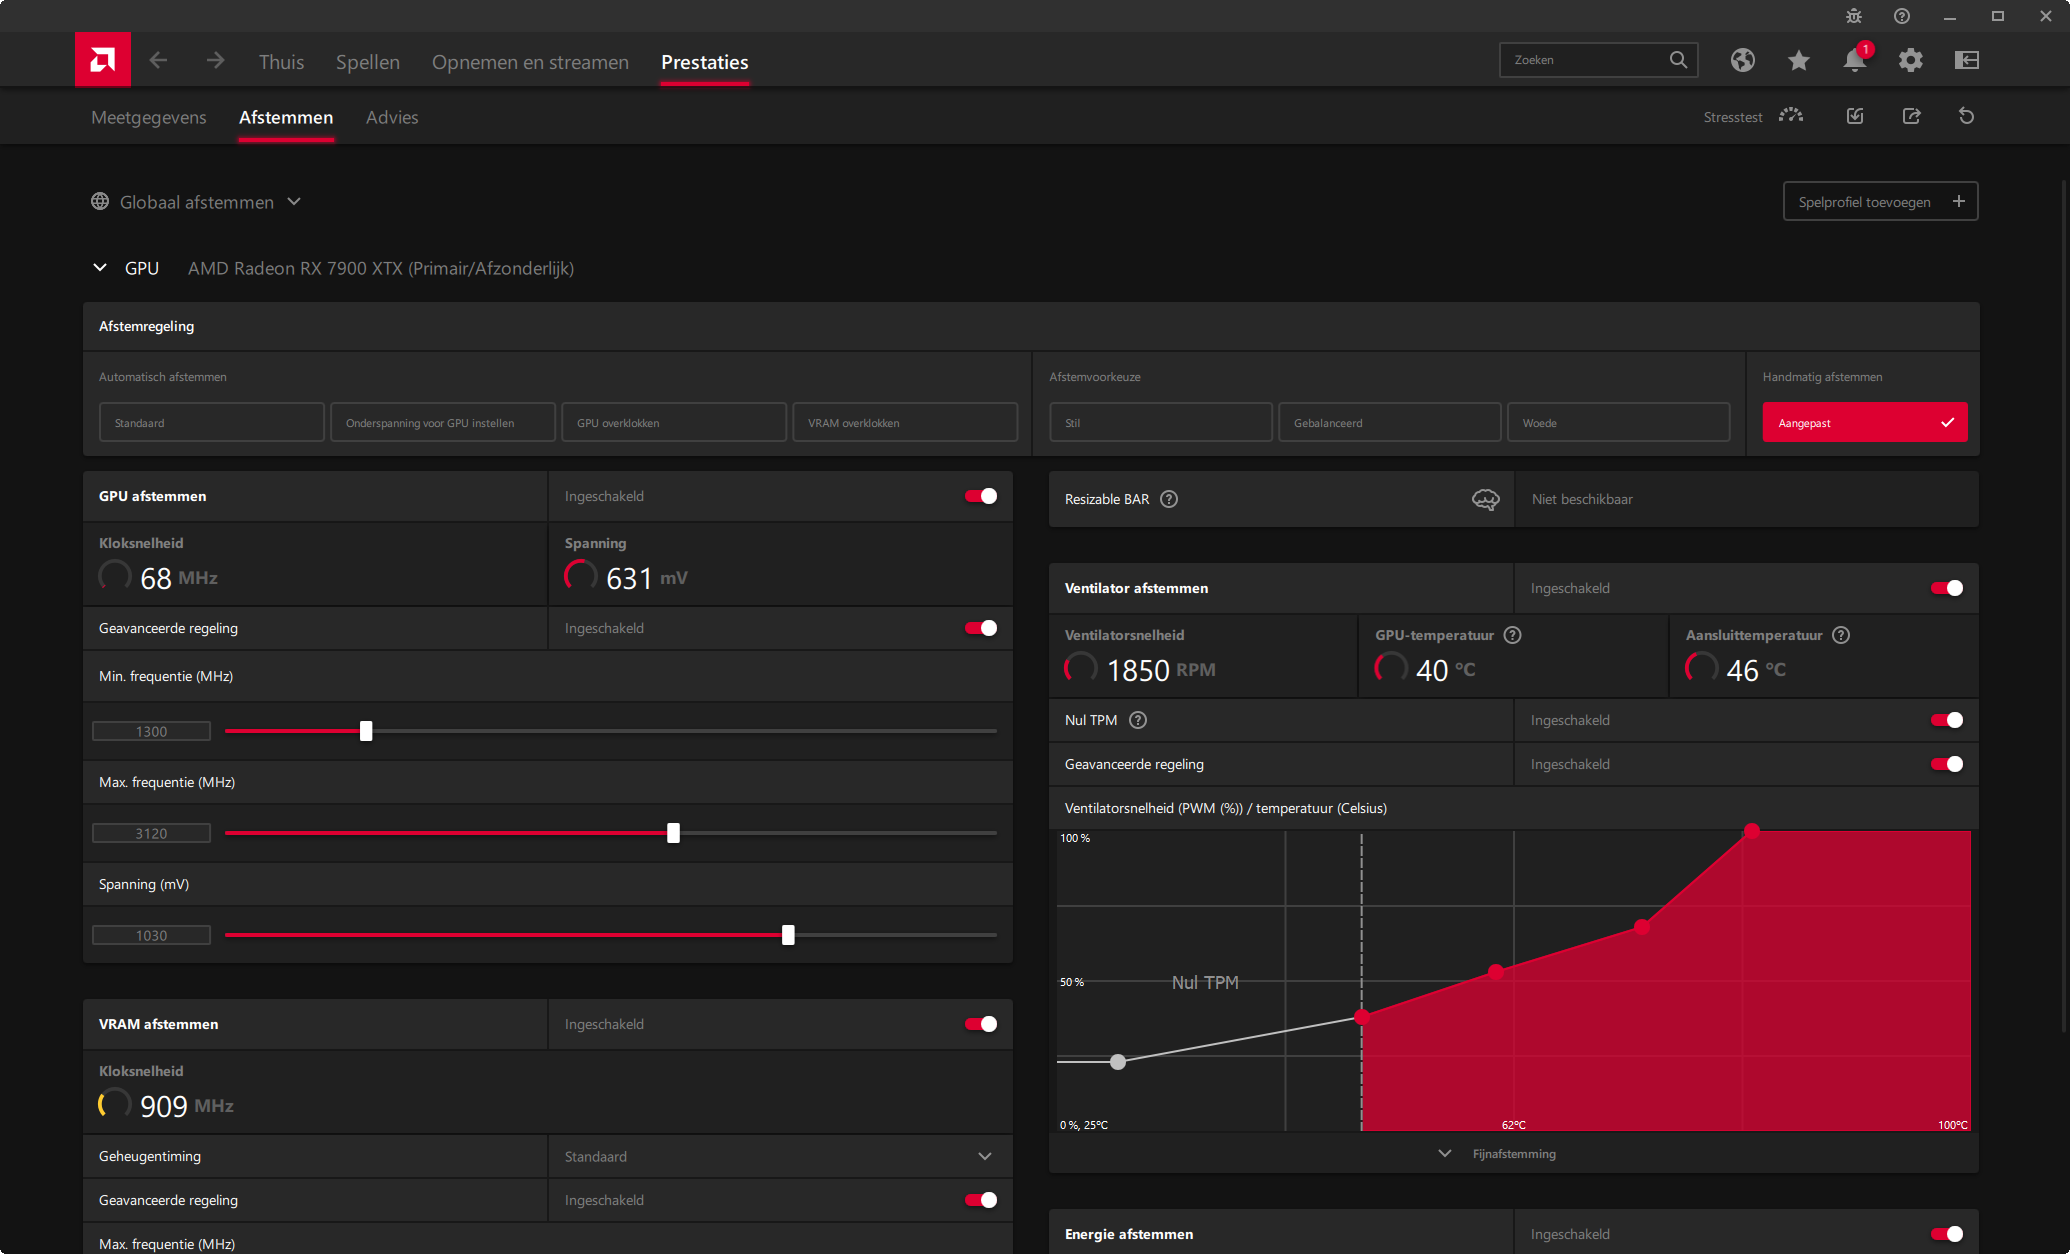Select Onderspanning voor GPU instellen

[443, 422]
